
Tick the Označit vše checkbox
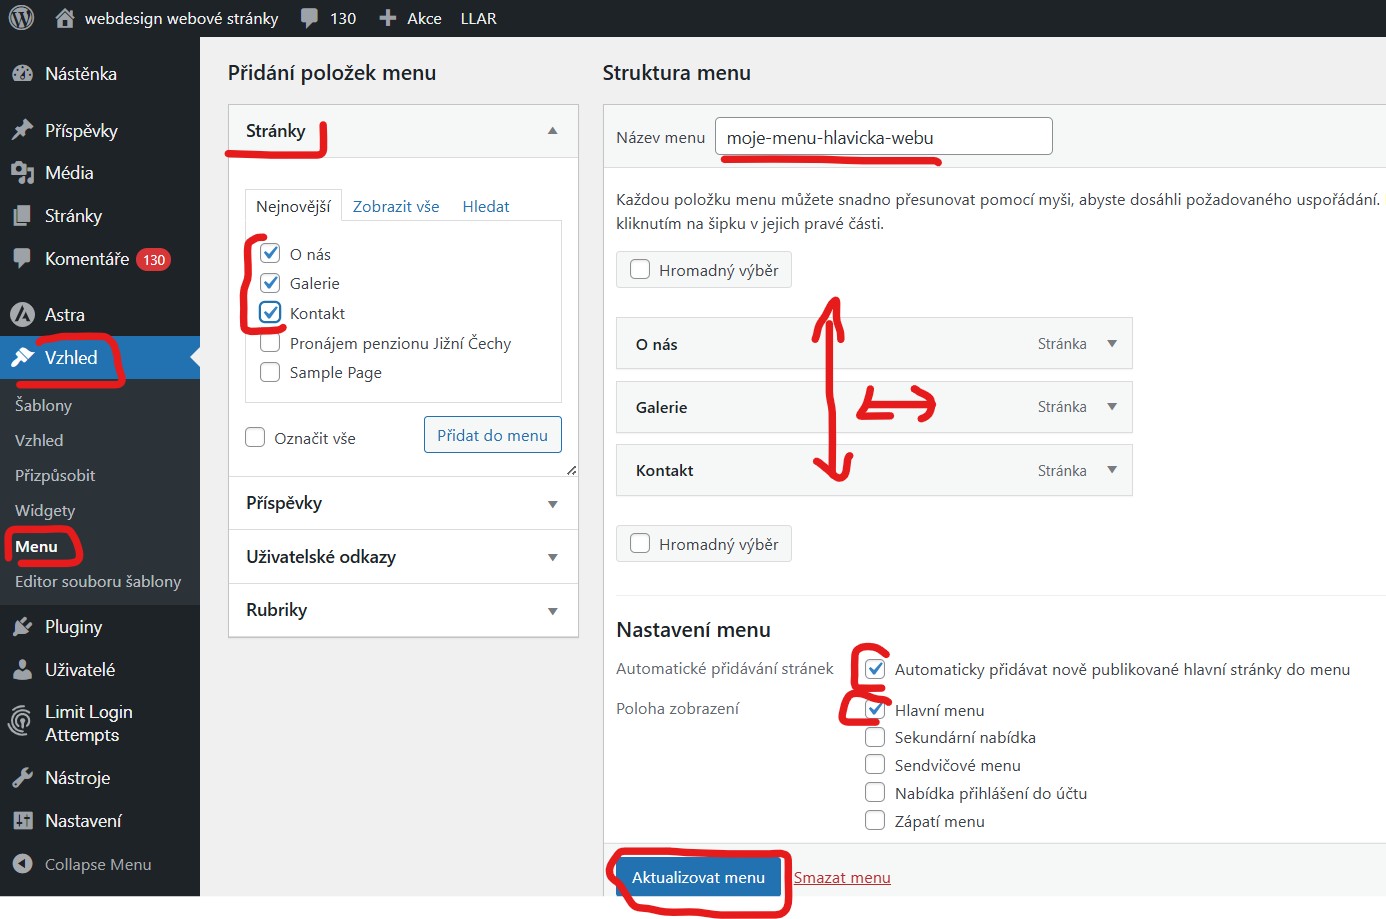coord(255,437)
